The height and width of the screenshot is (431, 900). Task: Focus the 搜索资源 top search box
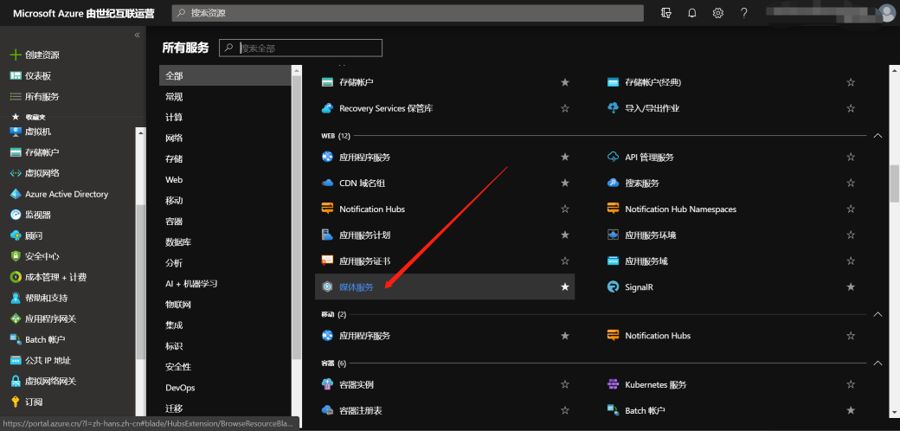408,13
